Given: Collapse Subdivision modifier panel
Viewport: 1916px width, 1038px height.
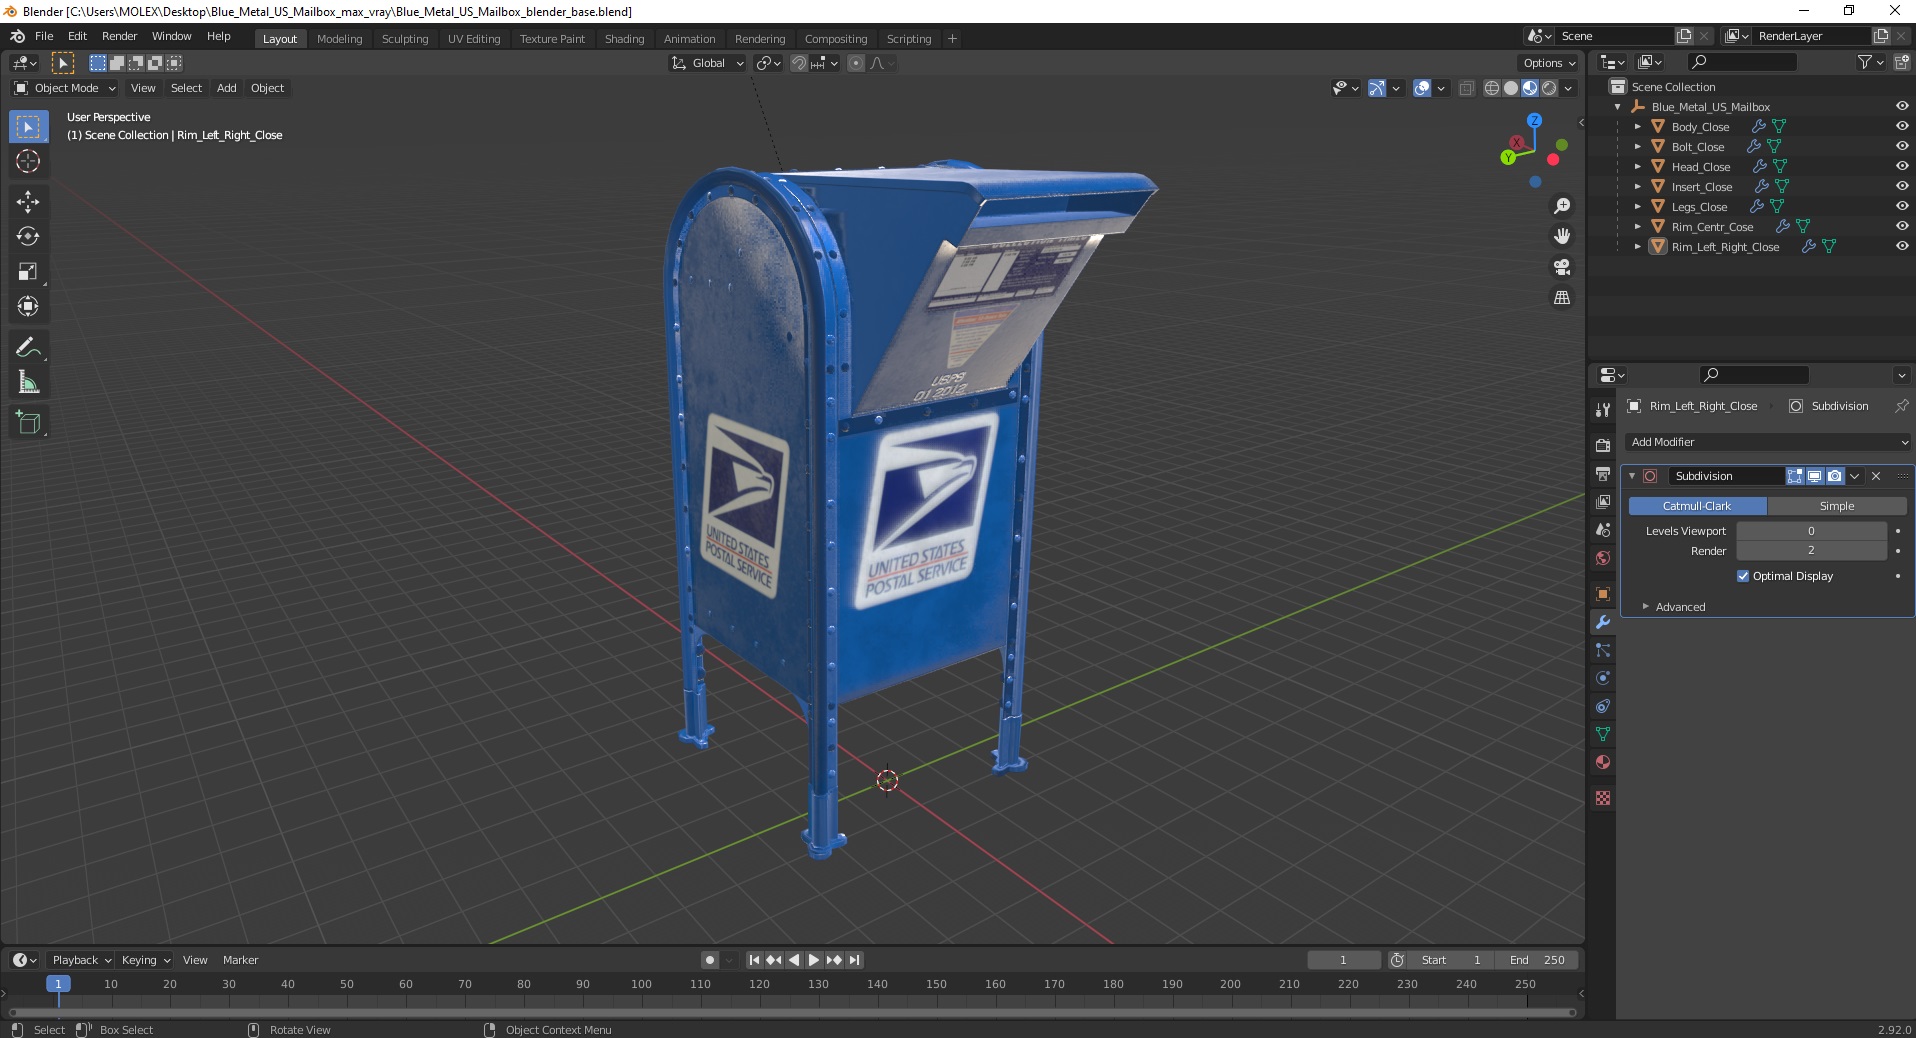Looking at the screenshot, I should (1632, 476).
